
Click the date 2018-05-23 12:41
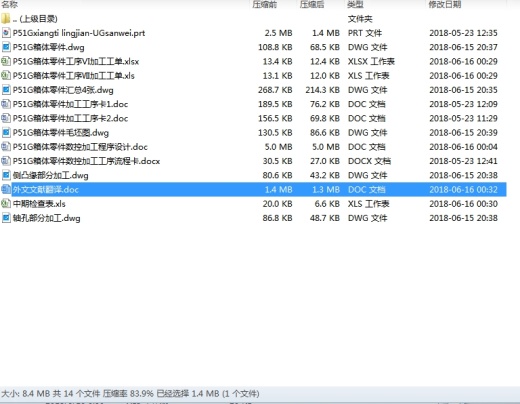(x=463, y=161)
